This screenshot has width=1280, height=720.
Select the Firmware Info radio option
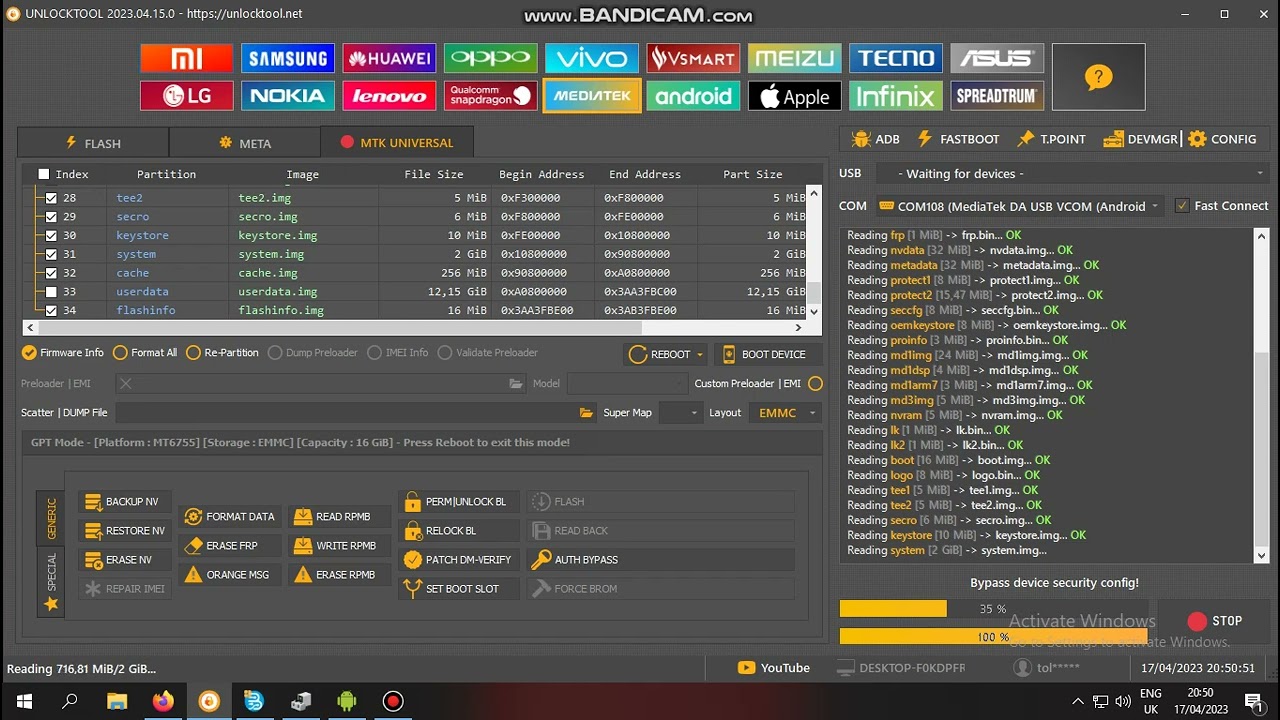(63, 353)
